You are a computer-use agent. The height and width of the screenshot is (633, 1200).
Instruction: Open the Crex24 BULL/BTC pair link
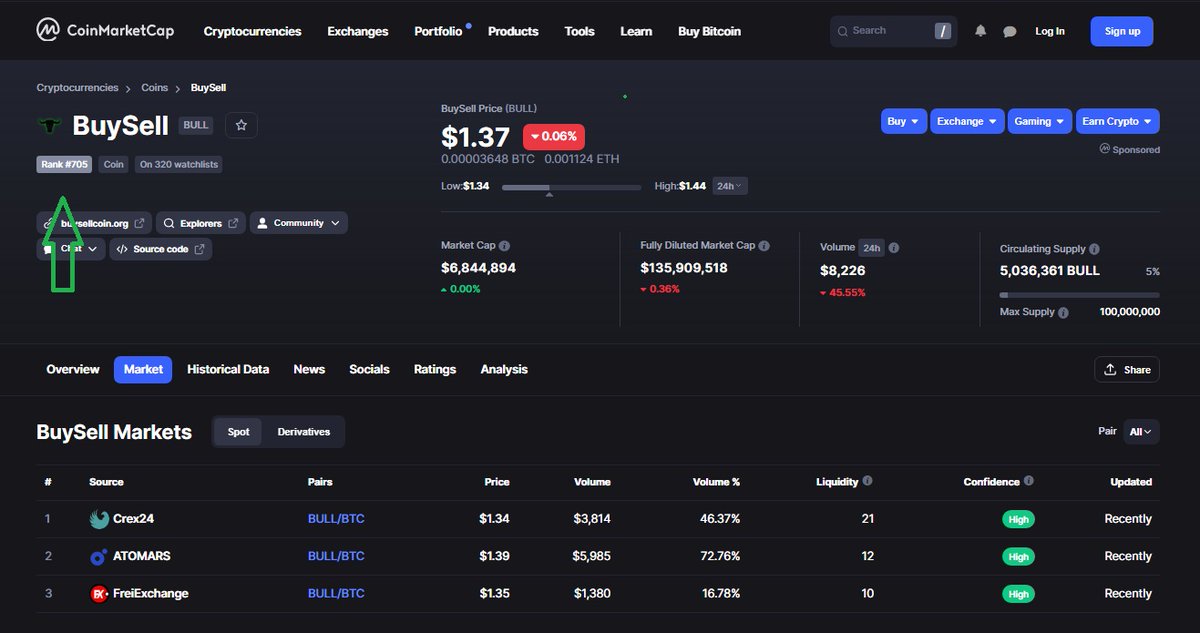pyautogui.click(x=336, y=519)
